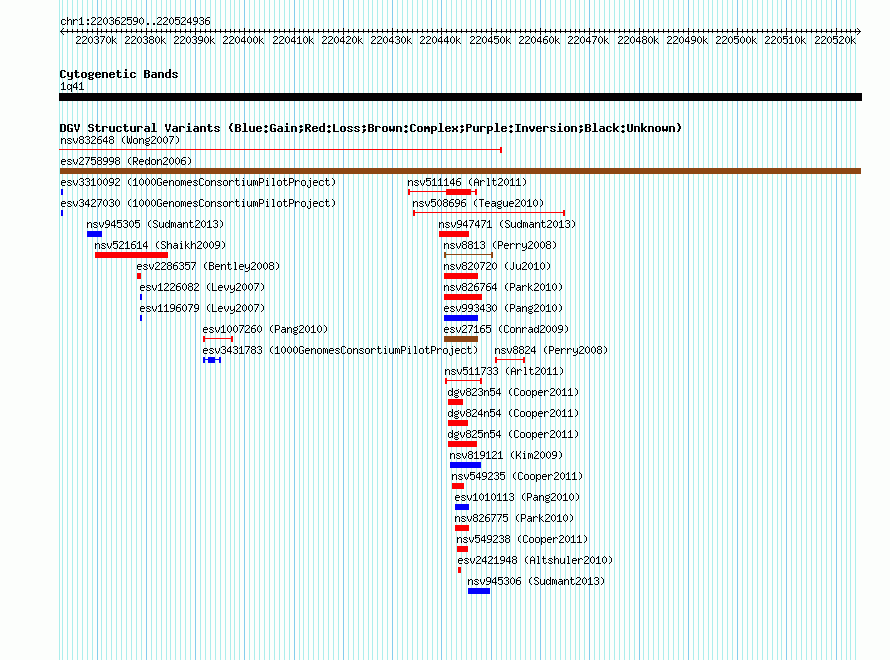This screenshot has height=660, width=890.
Task: Select esv27165 (Conrad2009) label
Action: point(506,329)
